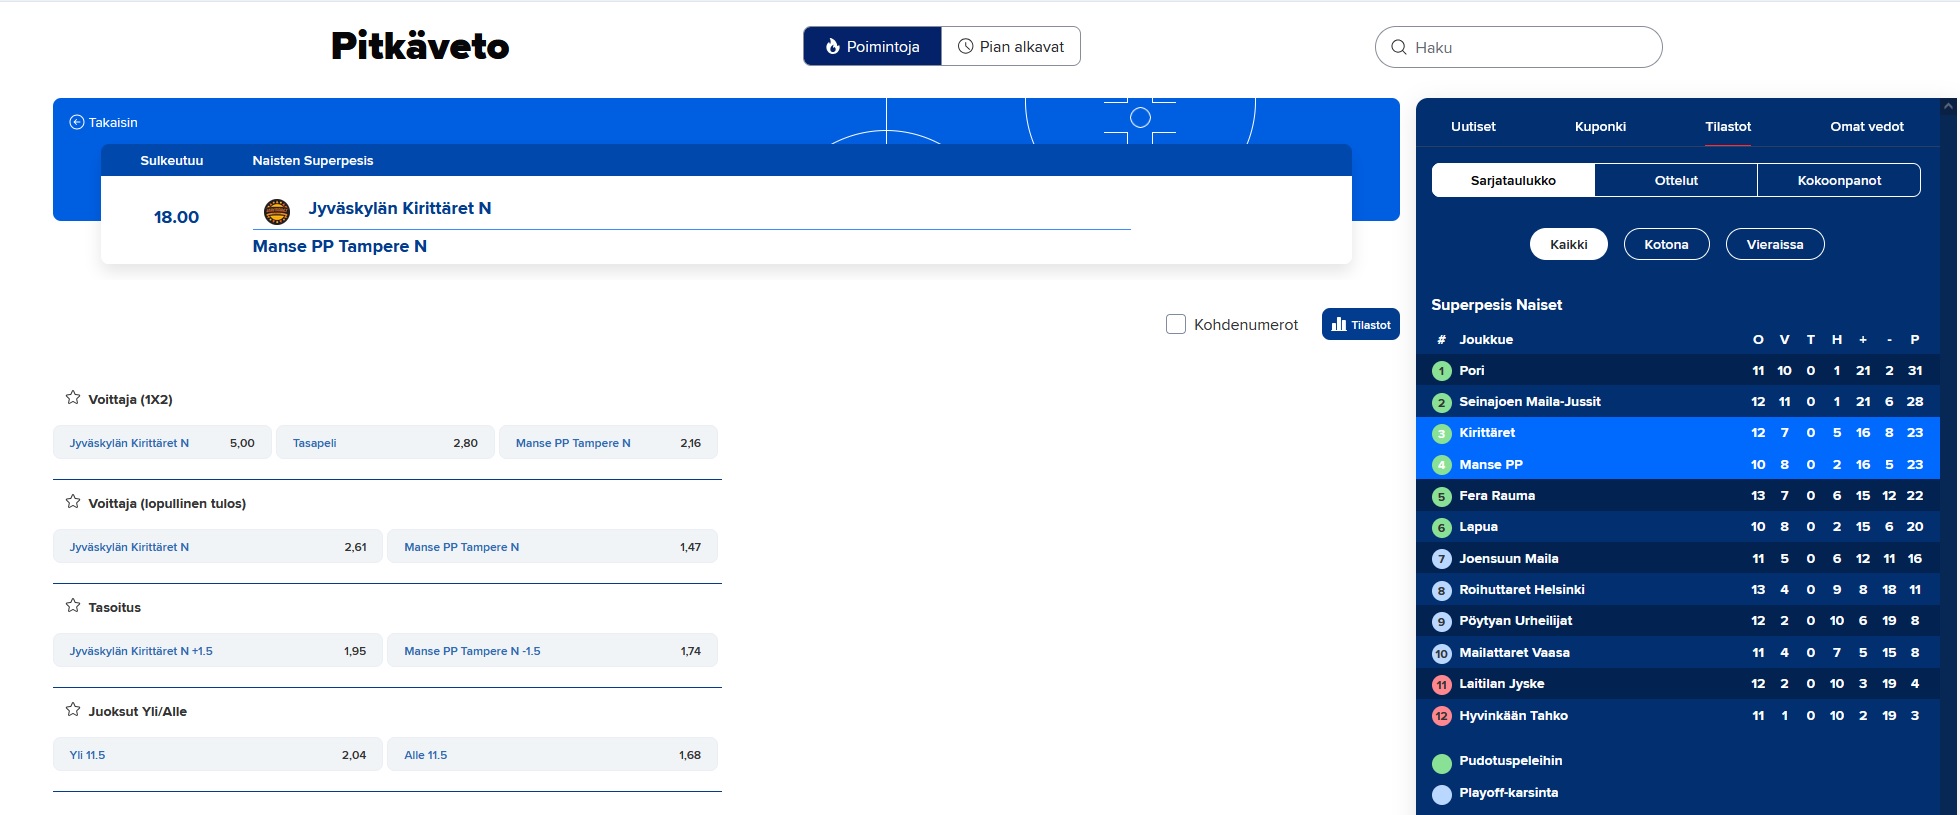Click the Joukkue column header
Viewport: 1960px width, 815px height.
[1486, 339]
